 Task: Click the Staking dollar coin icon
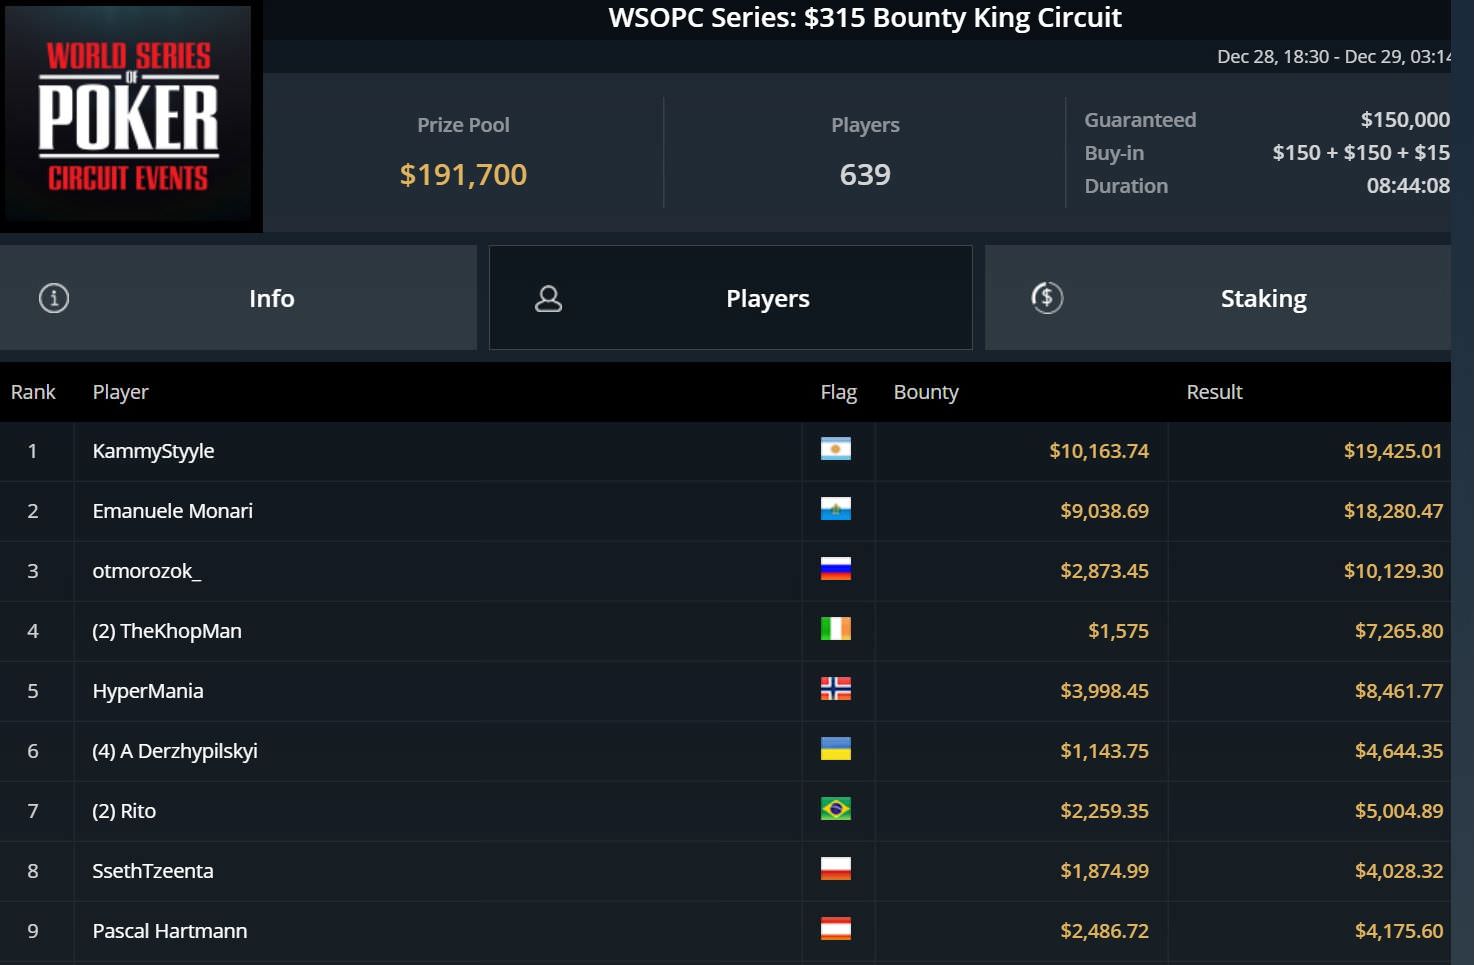point(1047,298)
